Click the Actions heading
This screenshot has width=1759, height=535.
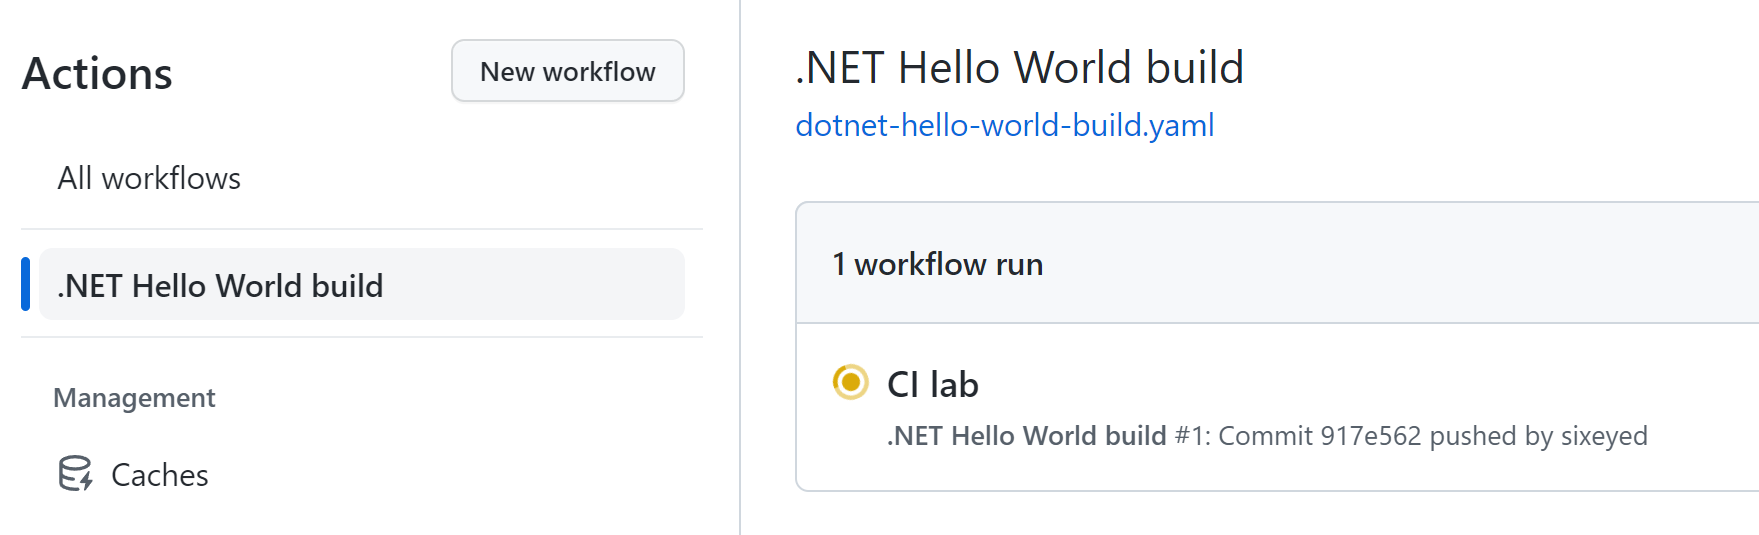point(97,74)
